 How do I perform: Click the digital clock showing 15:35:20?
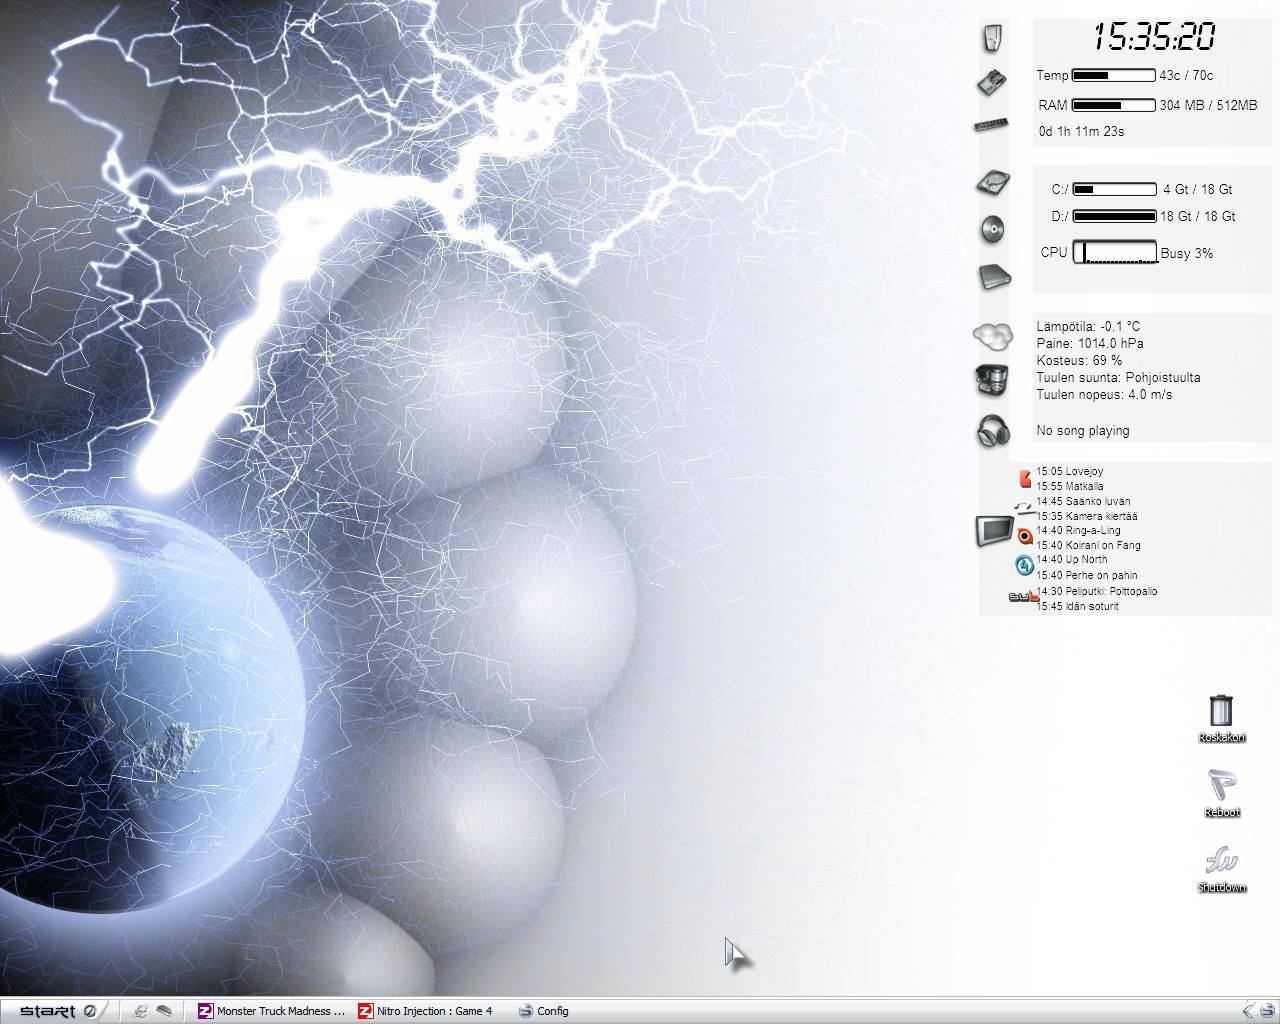[x=1154, y=37]
